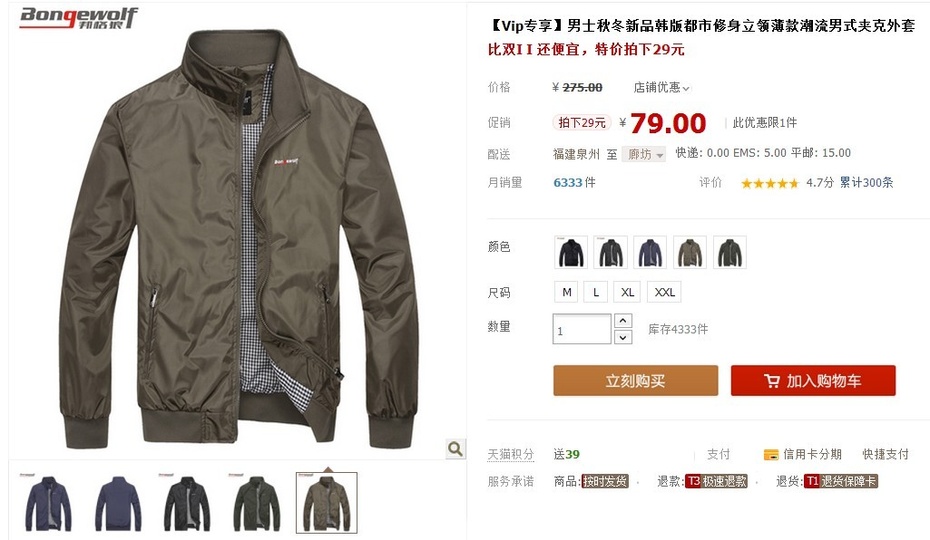This screenshot has height=540, width=930.
Task: Click the credit card installment icon
Action: click(770, 455)
